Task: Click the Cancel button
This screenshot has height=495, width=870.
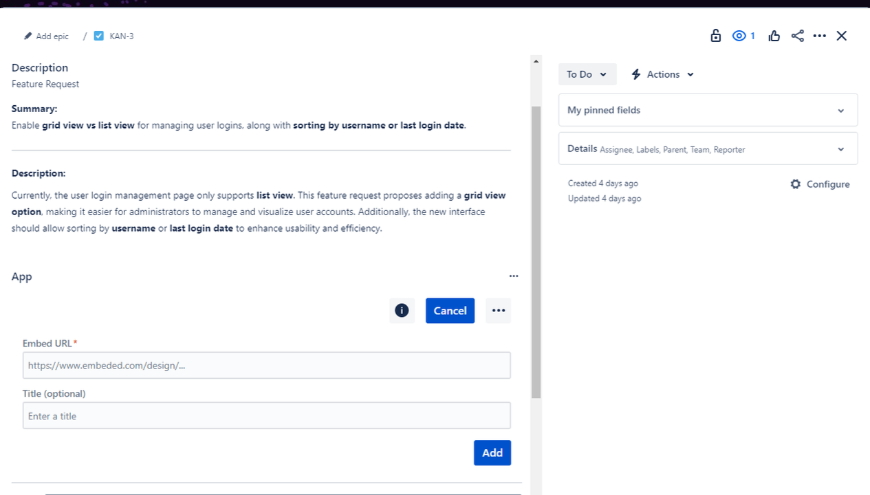Action: pos(450,311)
